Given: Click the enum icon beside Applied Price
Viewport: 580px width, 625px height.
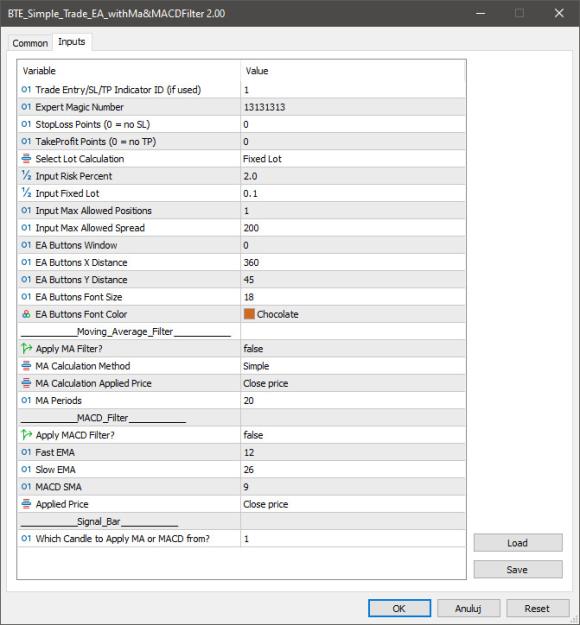Looking at the screenshot, I should (26, 504).
